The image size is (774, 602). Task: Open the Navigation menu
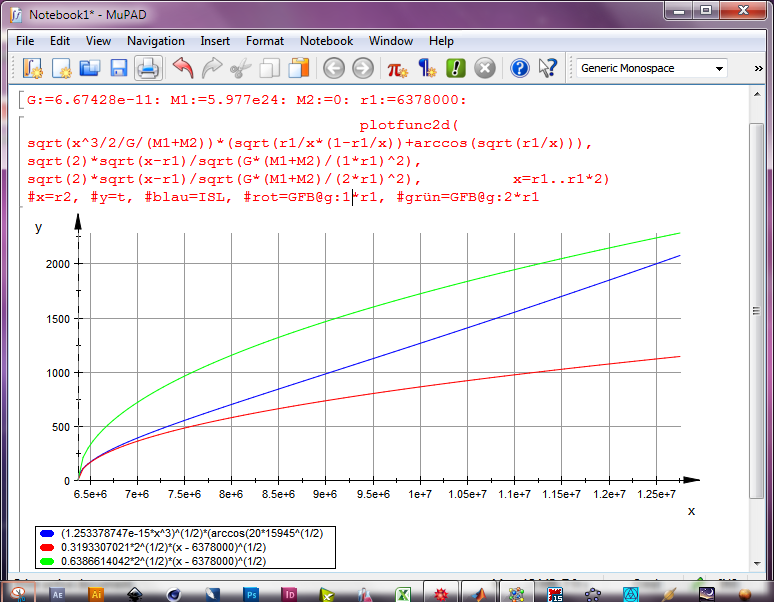(x=156, y=41)
